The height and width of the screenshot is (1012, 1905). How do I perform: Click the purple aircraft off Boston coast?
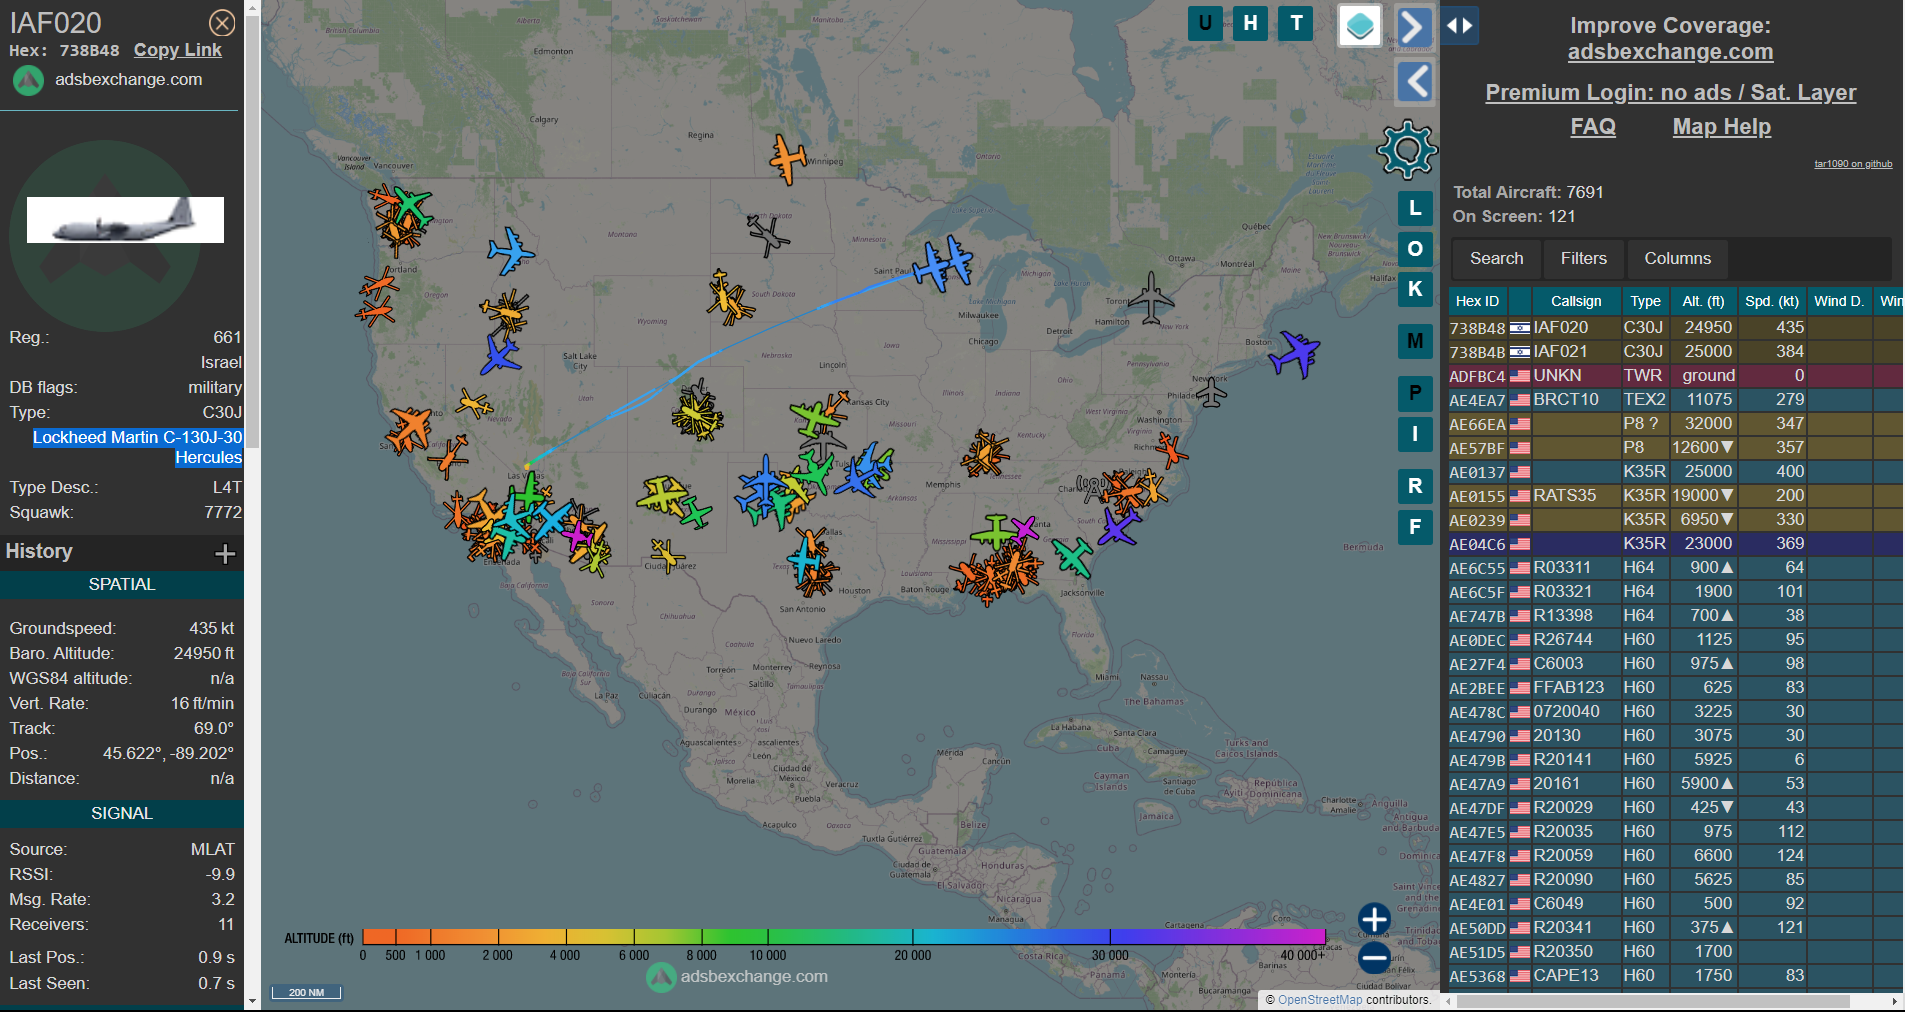pyautogui.click(x=1295, y=353)
